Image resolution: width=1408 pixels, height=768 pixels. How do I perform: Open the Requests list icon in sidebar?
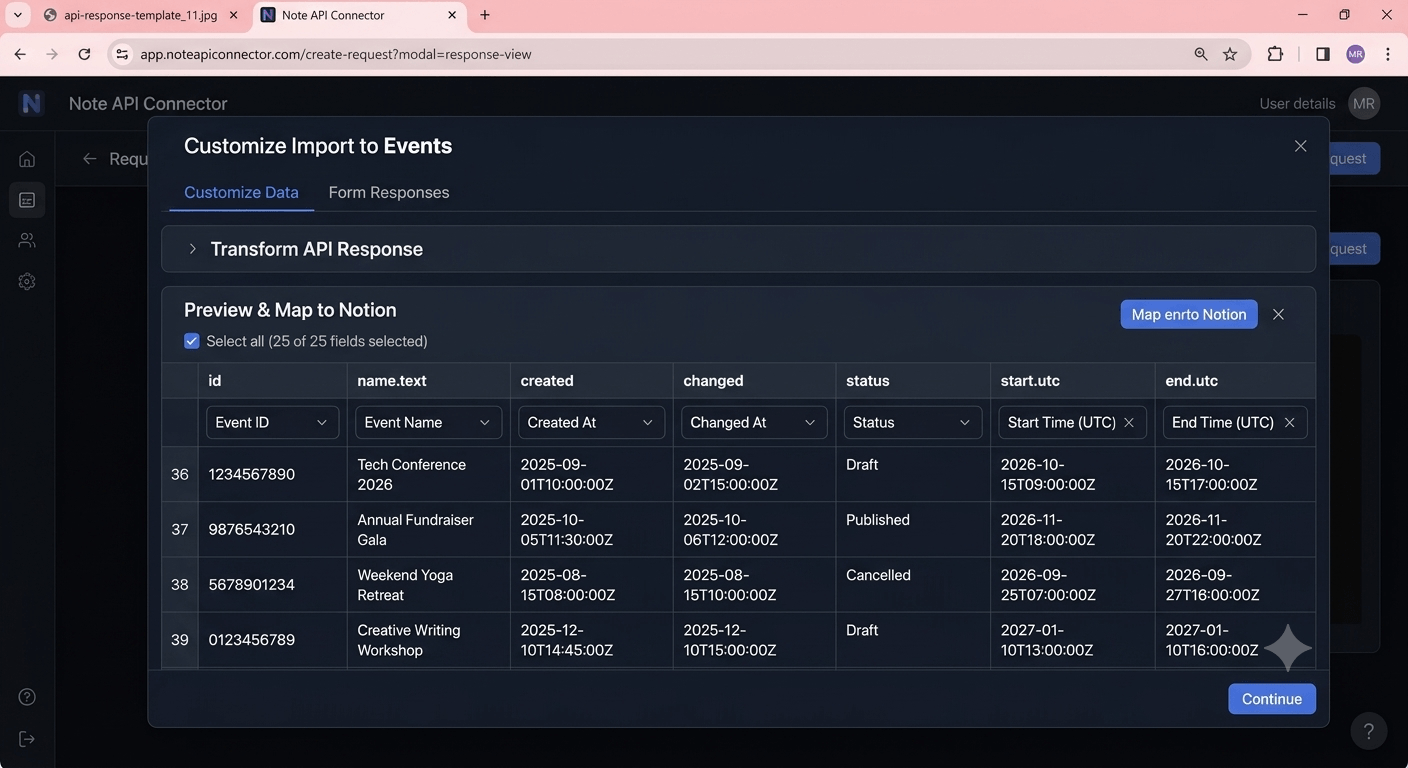(27, 200)
